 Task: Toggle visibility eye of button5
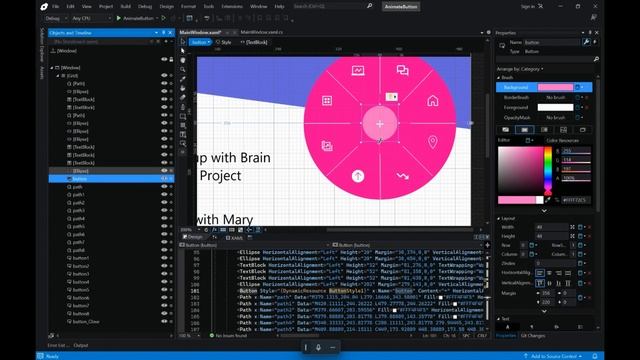(164, 290)
